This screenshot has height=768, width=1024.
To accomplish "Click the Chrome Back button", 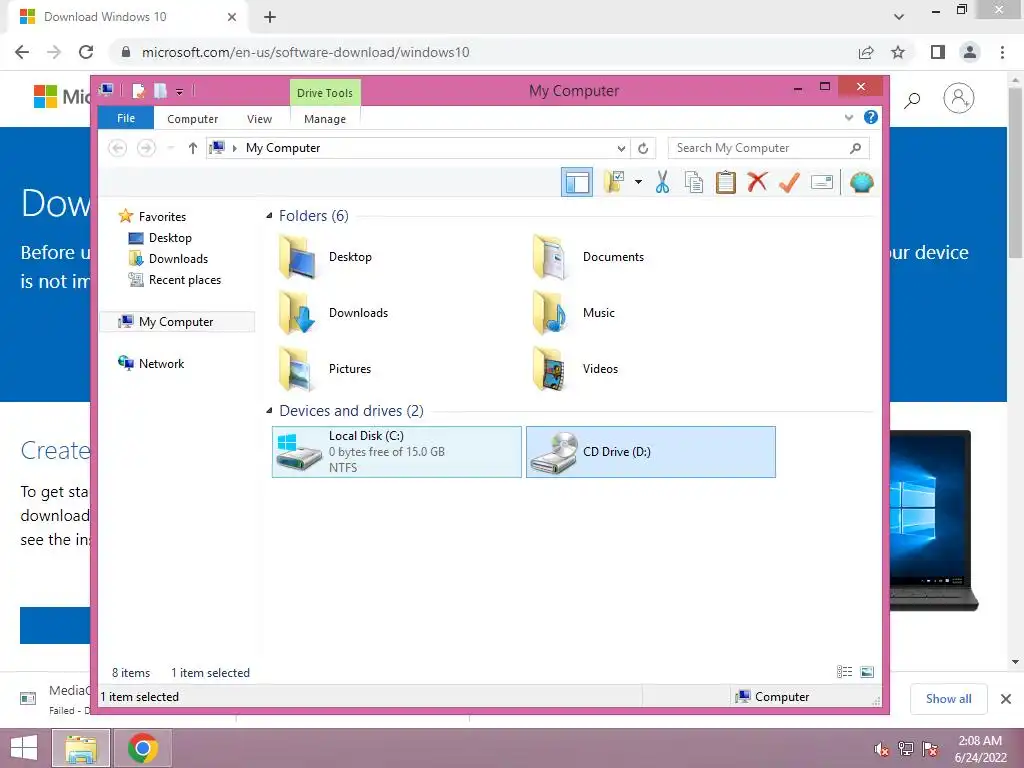I will coord(22,52).
